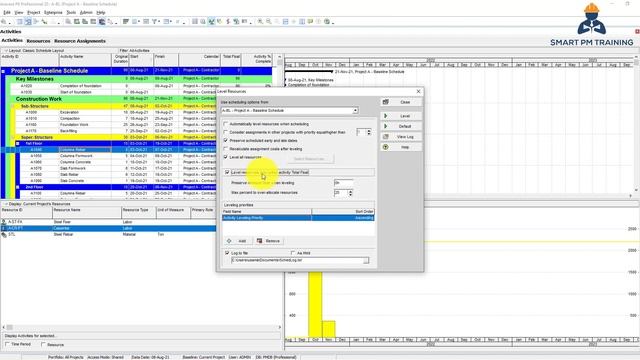
Task: Click the zoom in magnifier icon
Action: pos(260,22)
